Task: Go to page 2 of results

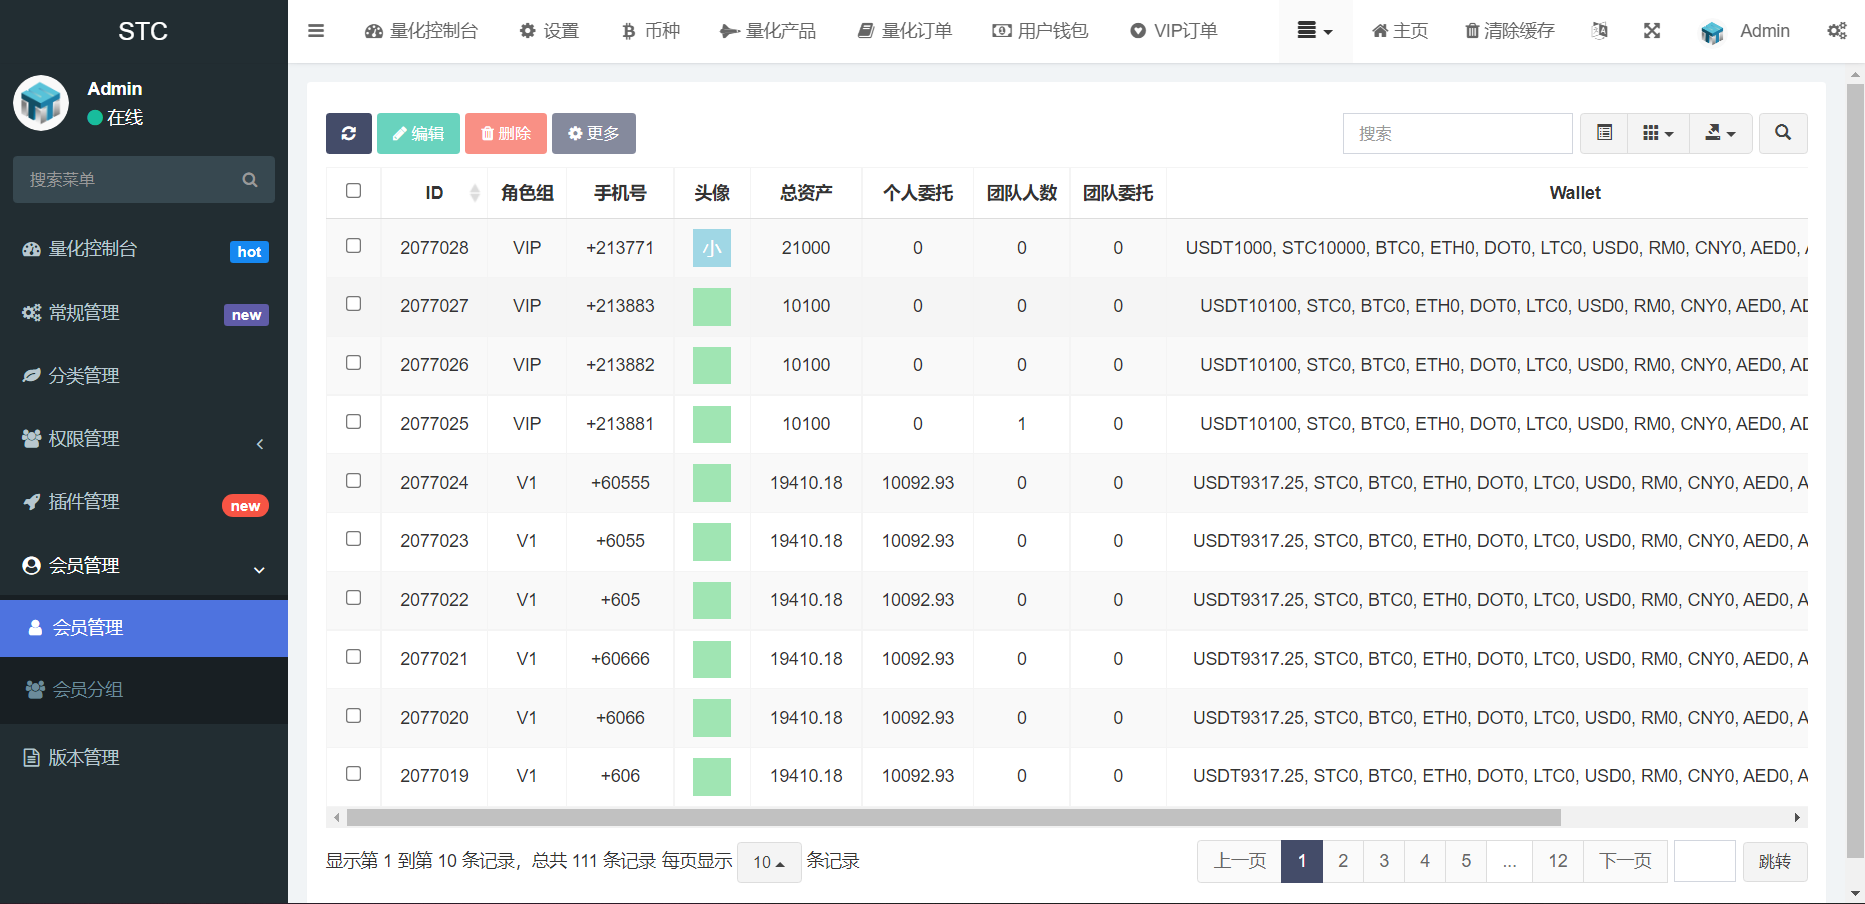Action: 1343,861
